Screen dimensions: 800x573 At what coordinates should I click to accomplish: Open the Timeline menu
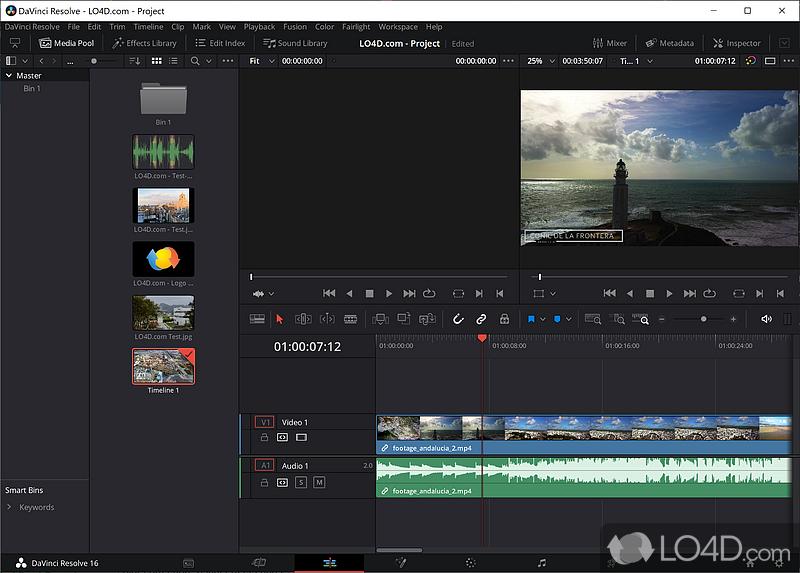click(x=148, y=27)
